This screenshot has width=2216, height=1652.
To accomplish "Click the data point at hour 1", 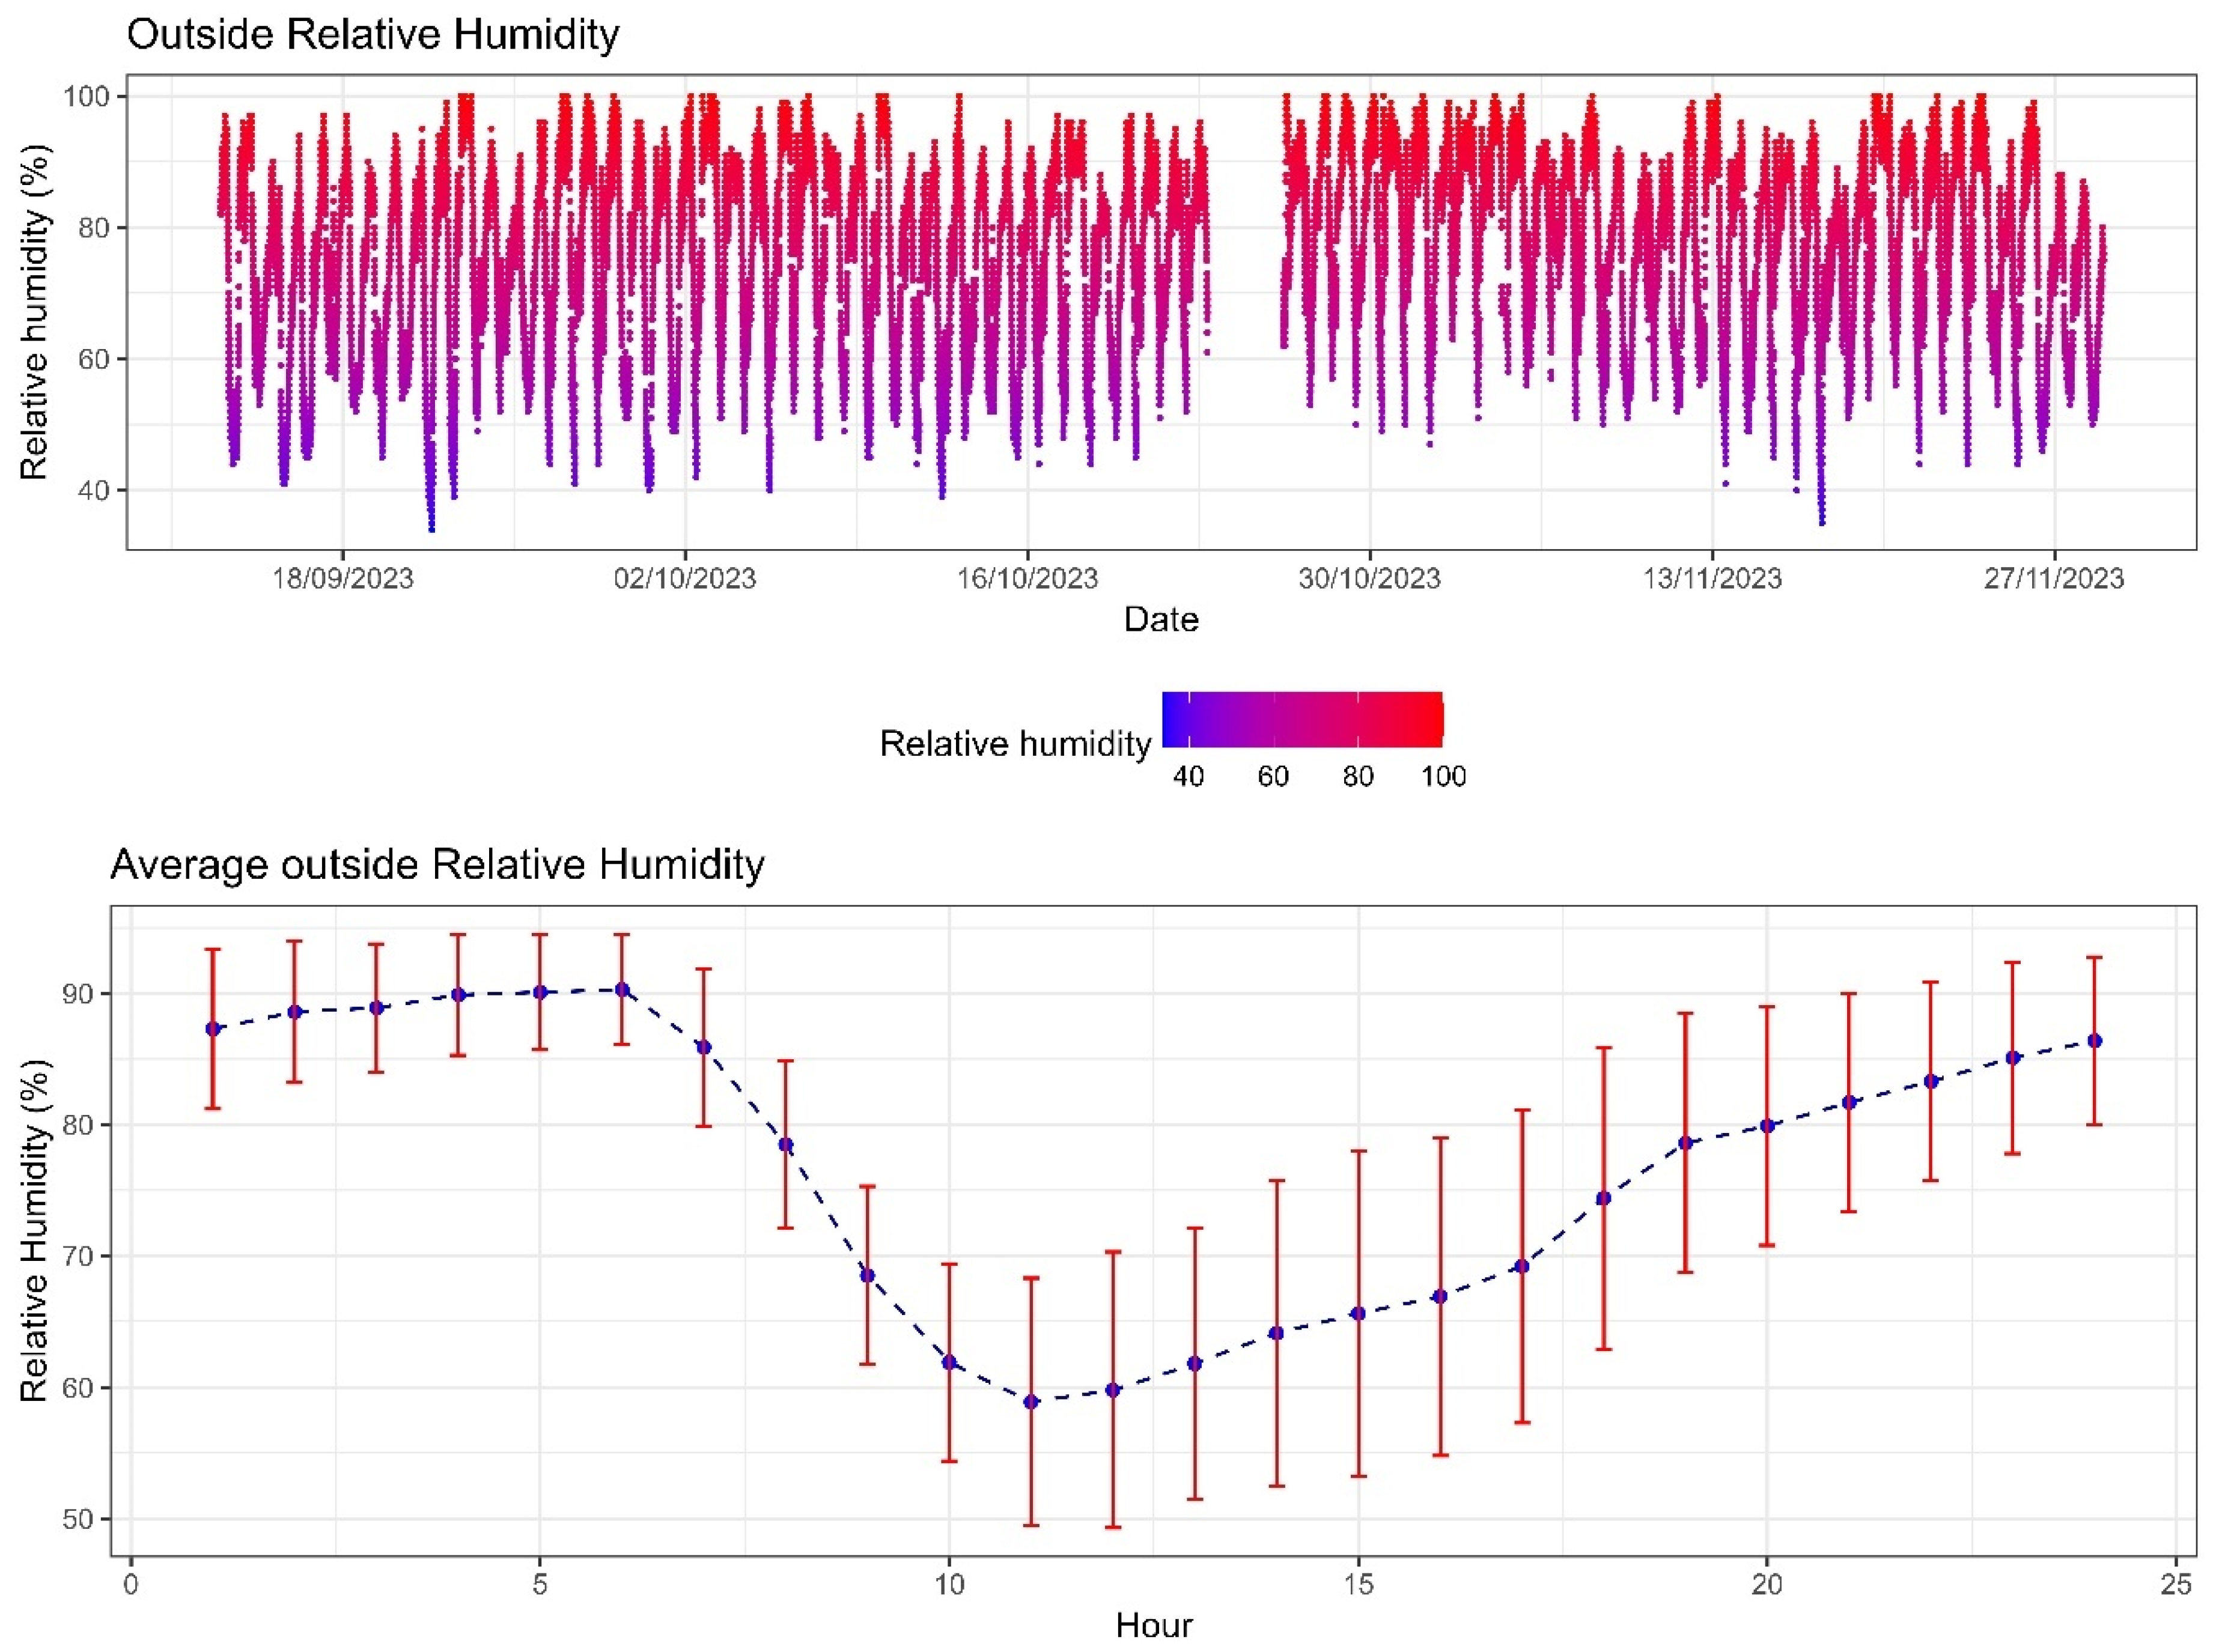I will pos(212,1028).
